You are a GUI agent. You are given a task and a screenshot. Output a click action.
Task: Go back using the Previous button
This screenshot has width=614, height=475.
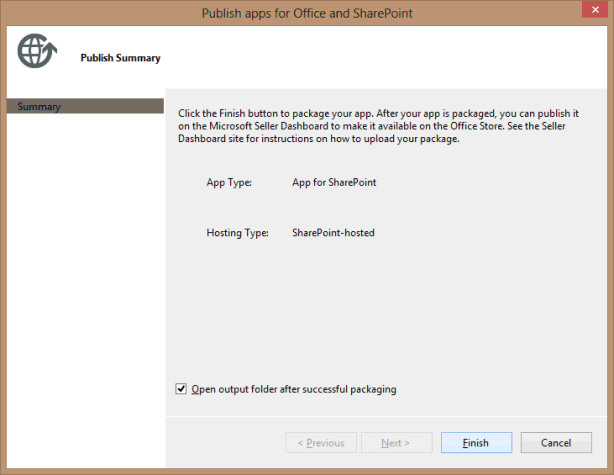320,443
